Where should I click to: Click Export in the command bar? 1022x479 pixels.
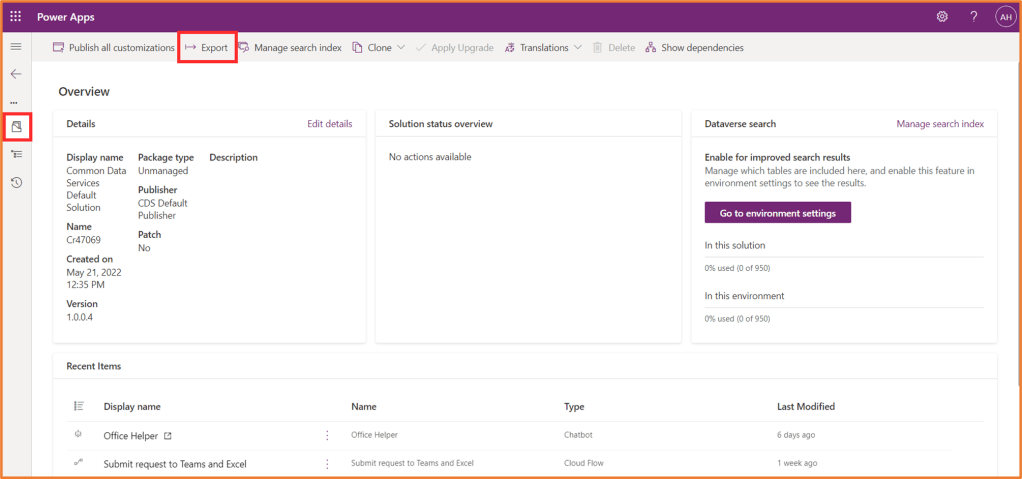(x=206, y=47)
